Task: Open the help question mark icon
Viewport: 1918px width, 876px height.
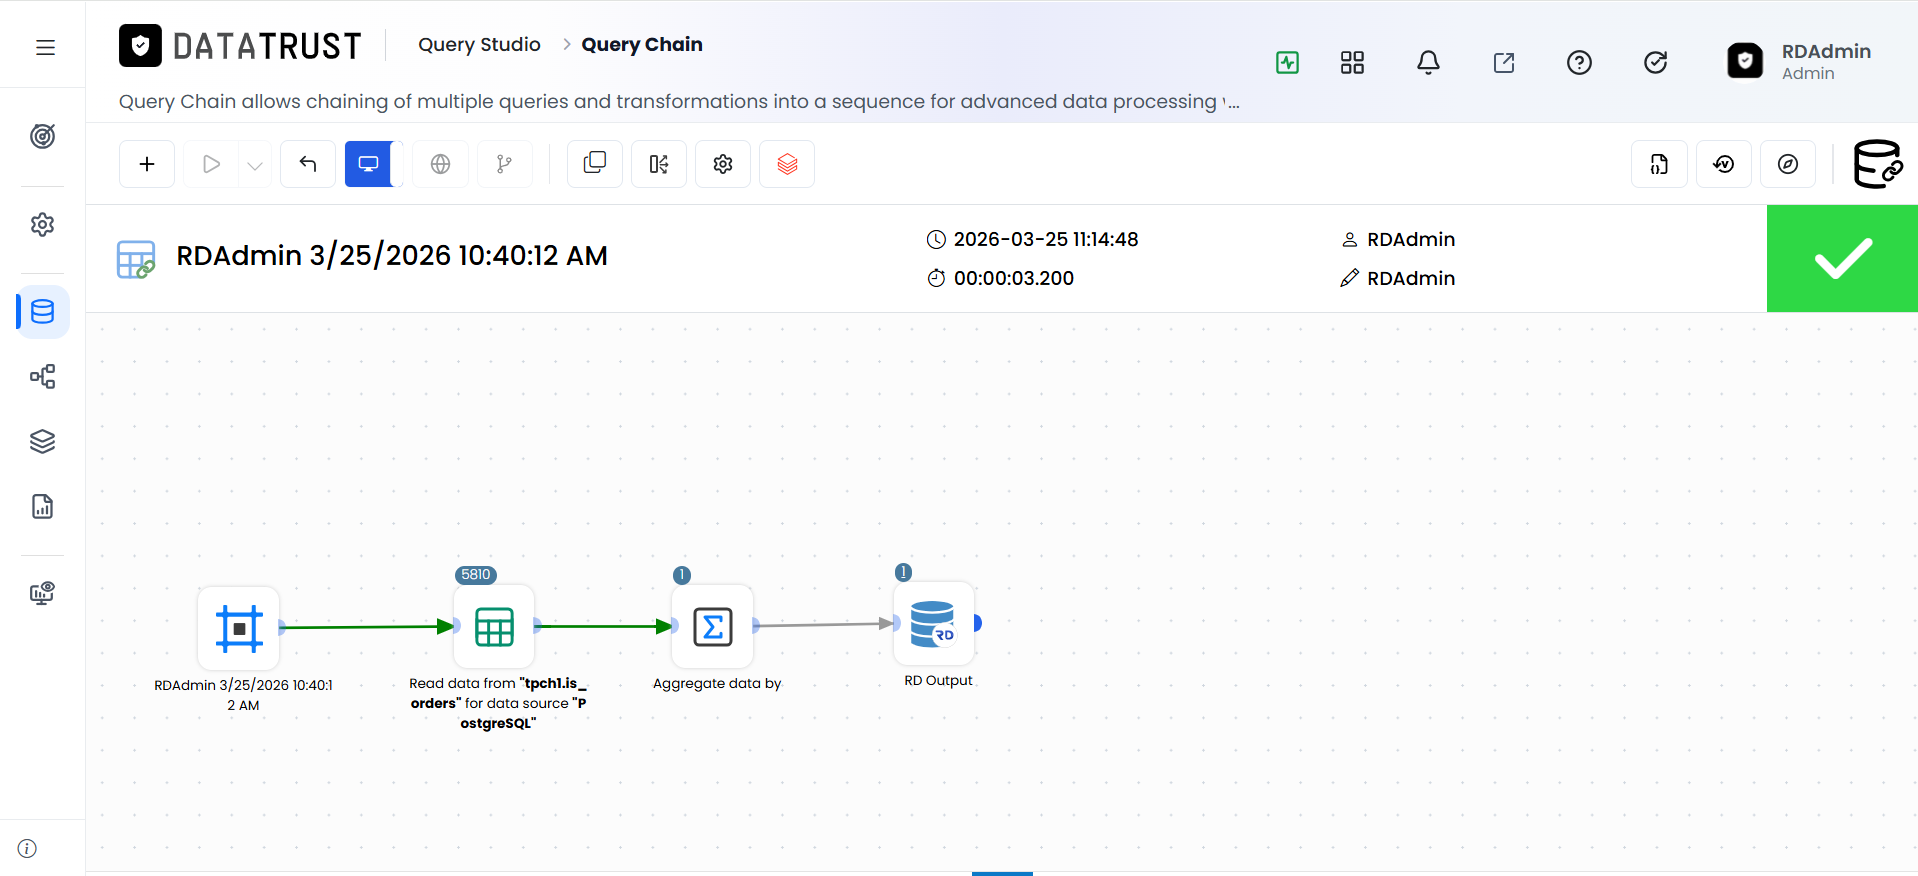Action: pyautogui.click(x=1579, y=63)
